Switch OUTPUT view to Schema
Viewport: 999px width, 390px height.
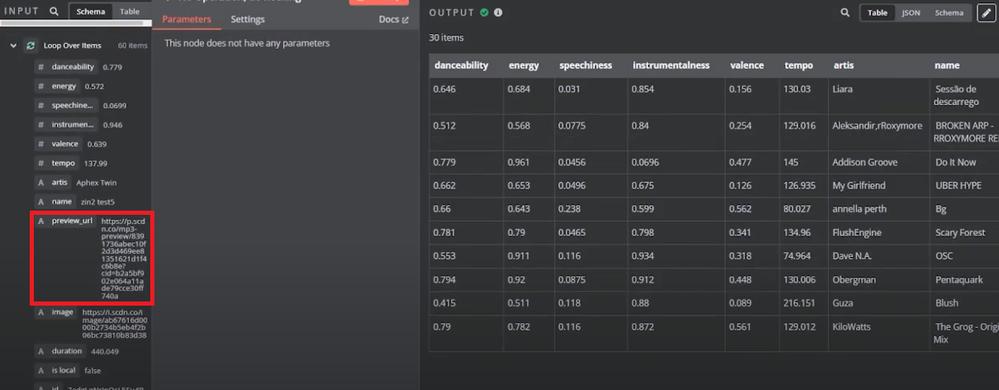click(949, 13)
